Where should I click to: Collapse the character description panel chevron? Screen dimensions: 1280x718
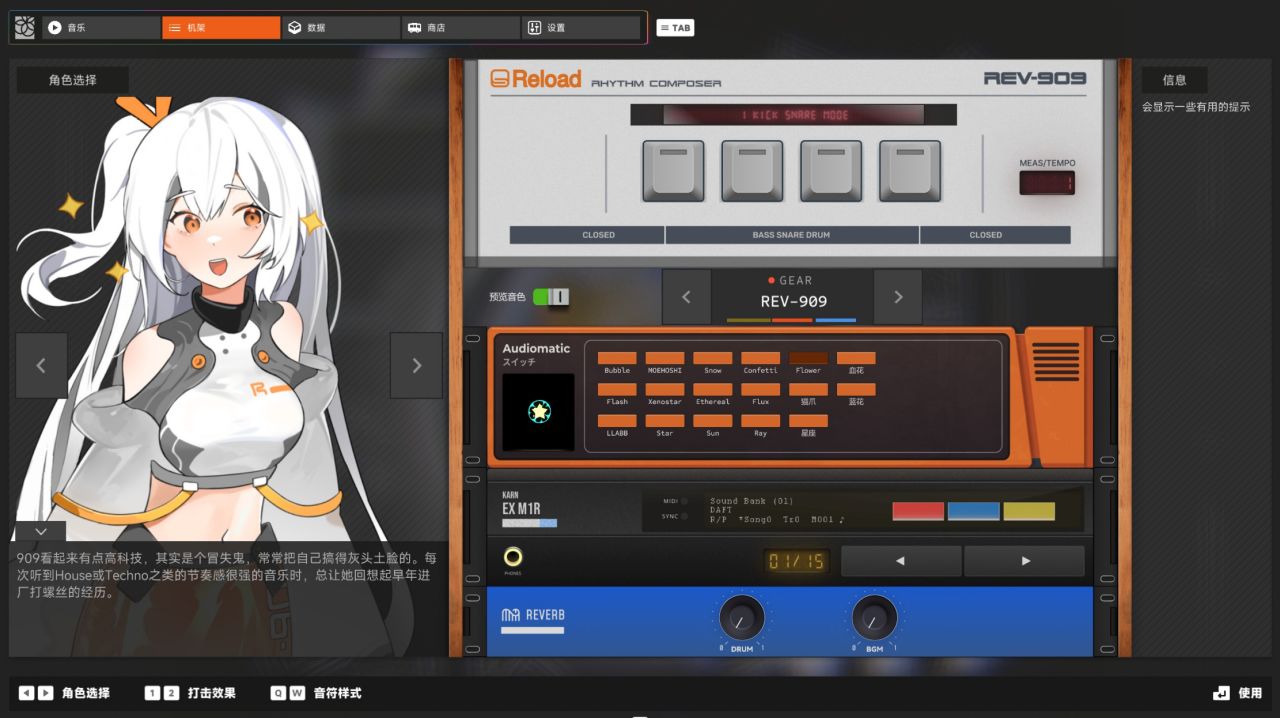point(40,532)
